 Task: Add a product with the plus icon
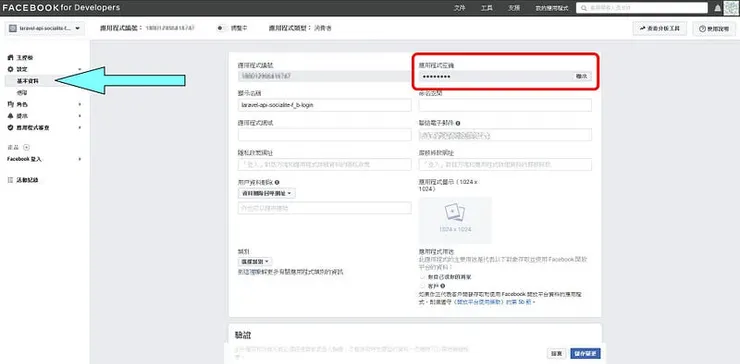tap(26, 147)
